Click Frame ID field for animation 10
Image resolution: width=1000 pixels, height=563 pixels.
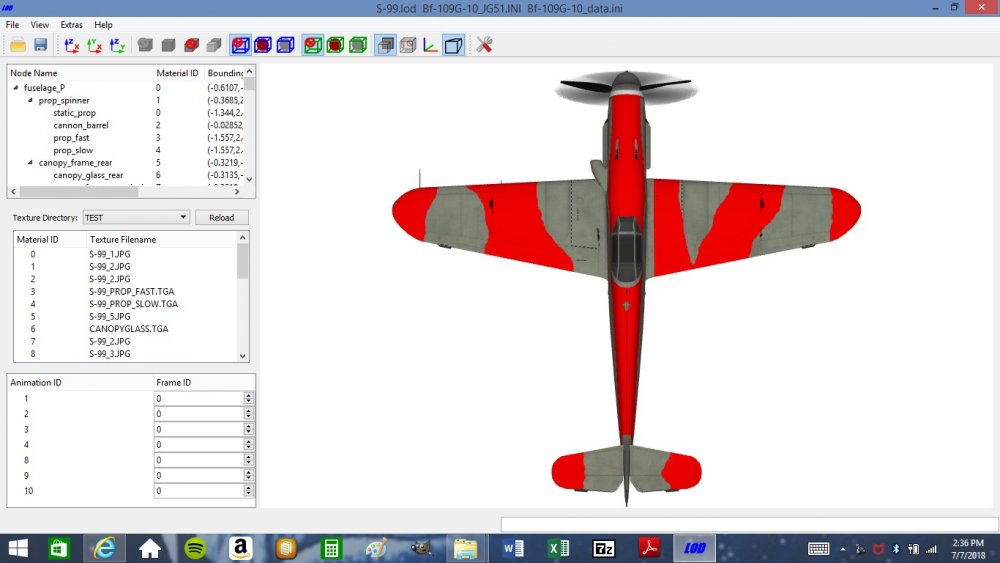pos(198,491)
